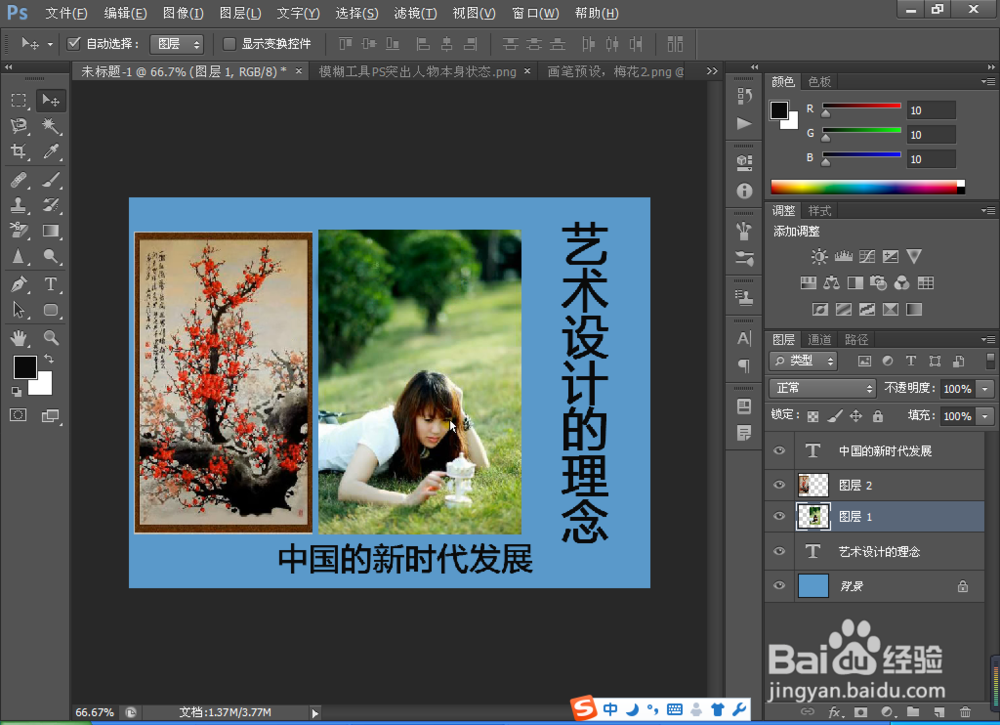Hide the 中国的新时代发展 text layer

coord(779,451)
